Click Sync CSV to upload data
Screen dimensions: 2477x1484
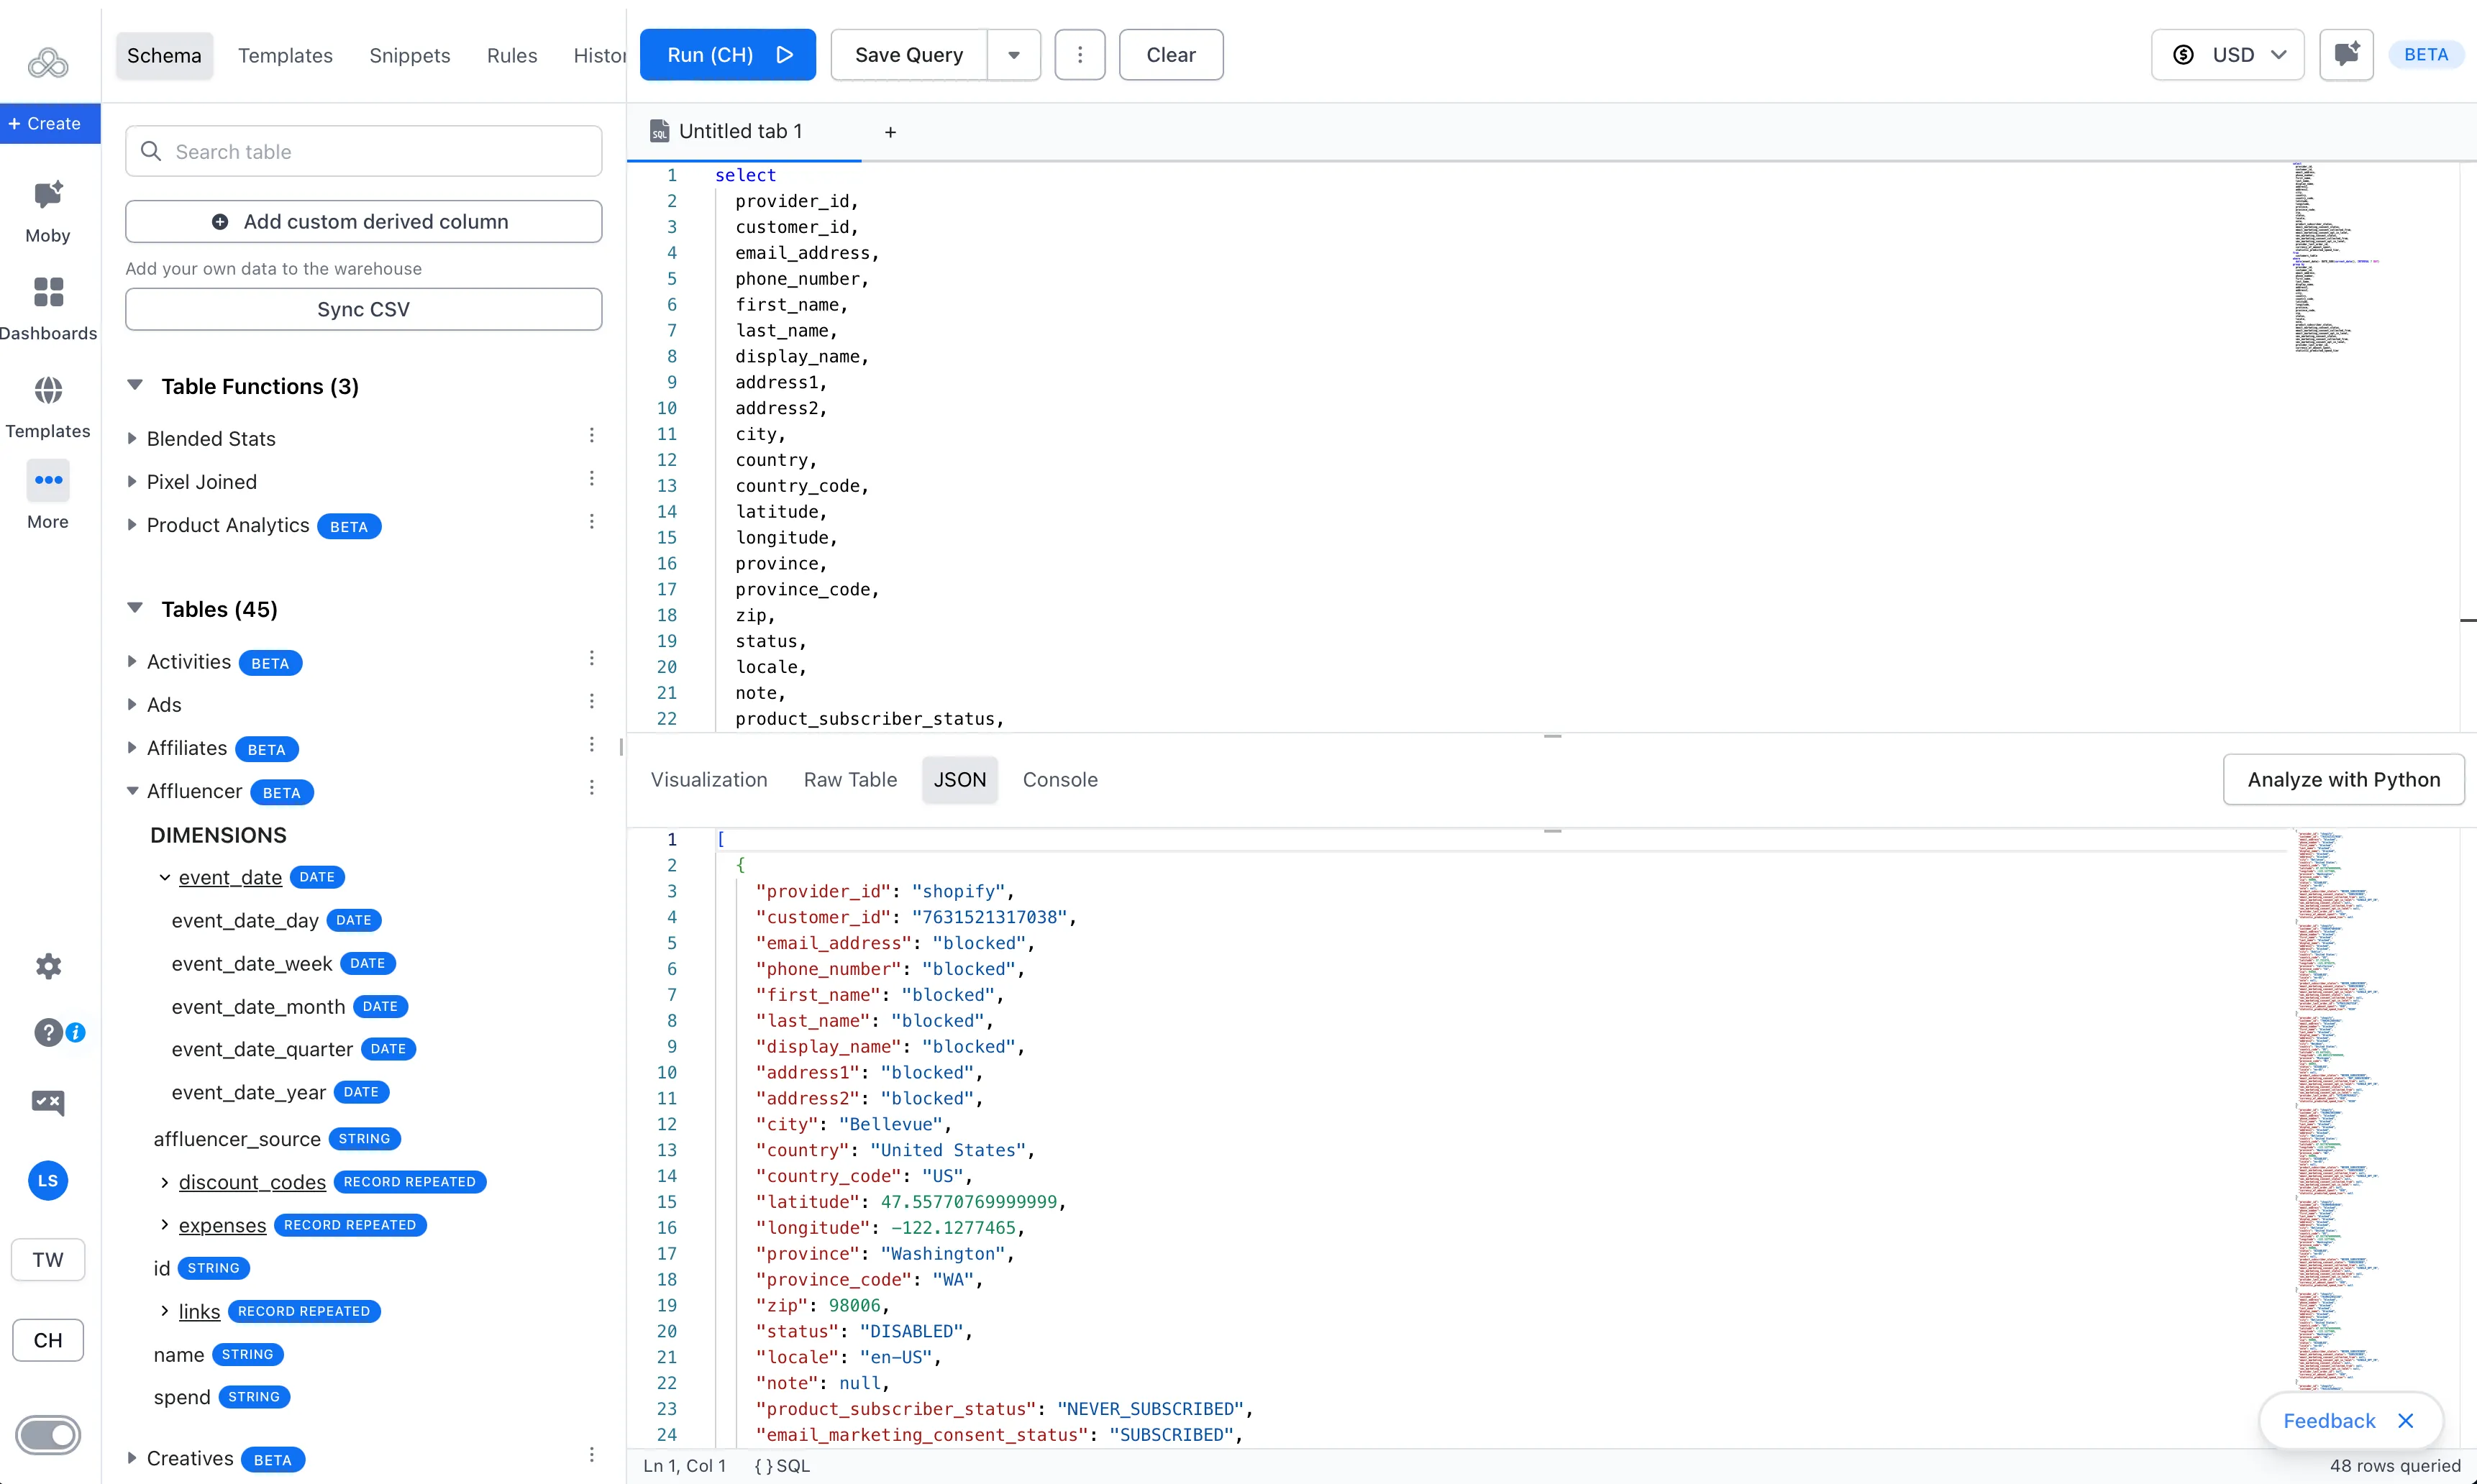[x=363, y=308]
